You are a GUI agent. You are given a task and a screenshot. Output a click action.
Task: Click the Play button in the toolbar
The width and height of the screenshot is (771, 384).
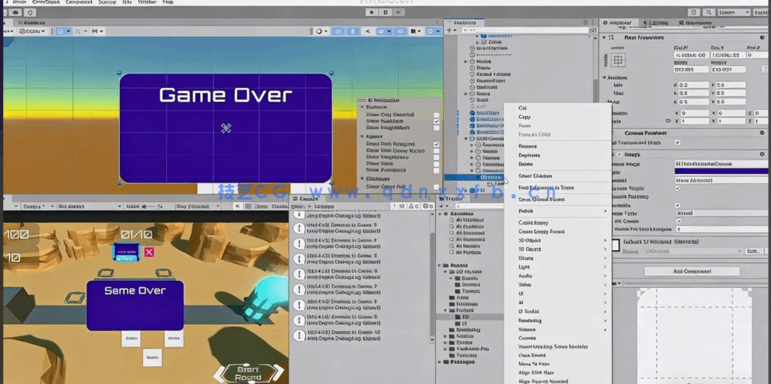(373, 12)
